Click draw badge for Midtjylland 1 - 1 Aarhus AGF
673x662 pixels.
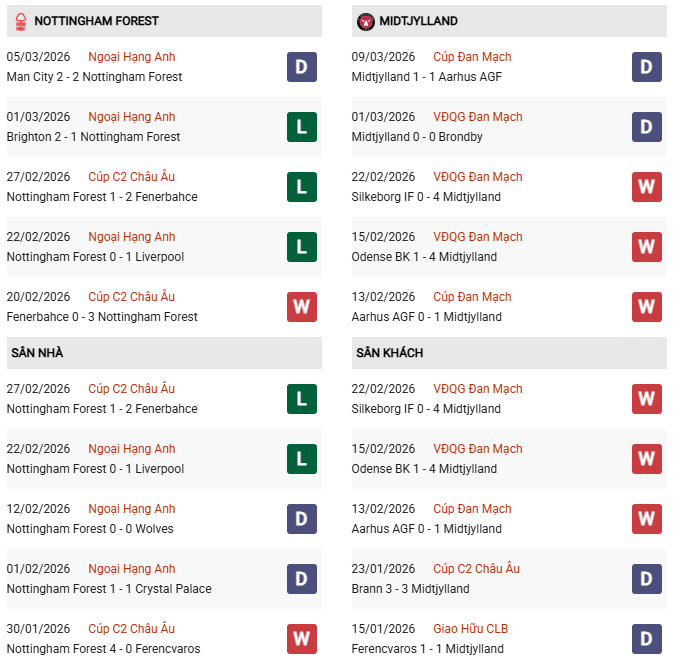(646, 67)
